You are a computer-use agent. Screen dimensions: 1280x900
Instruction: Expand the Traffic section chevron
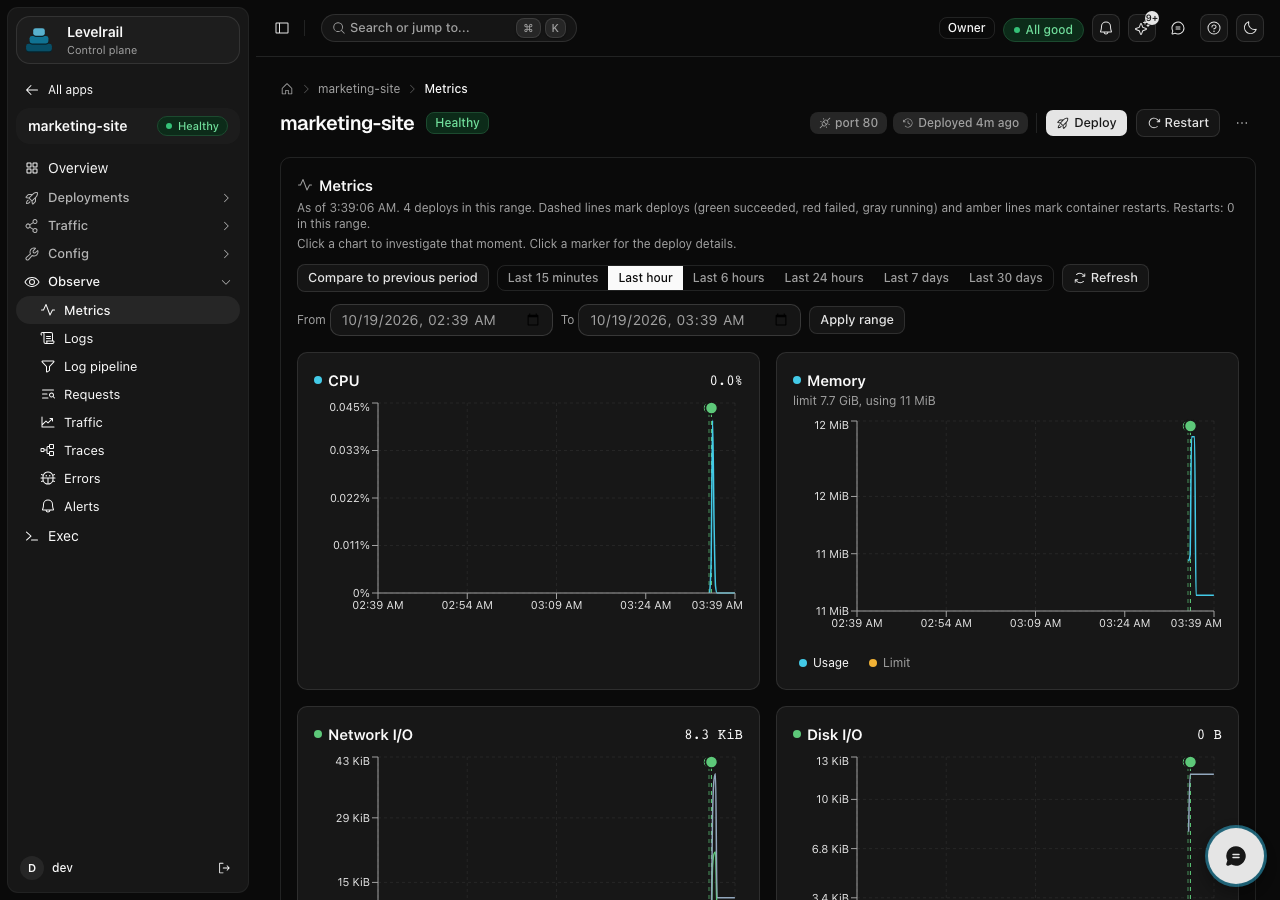coord(226,226)
